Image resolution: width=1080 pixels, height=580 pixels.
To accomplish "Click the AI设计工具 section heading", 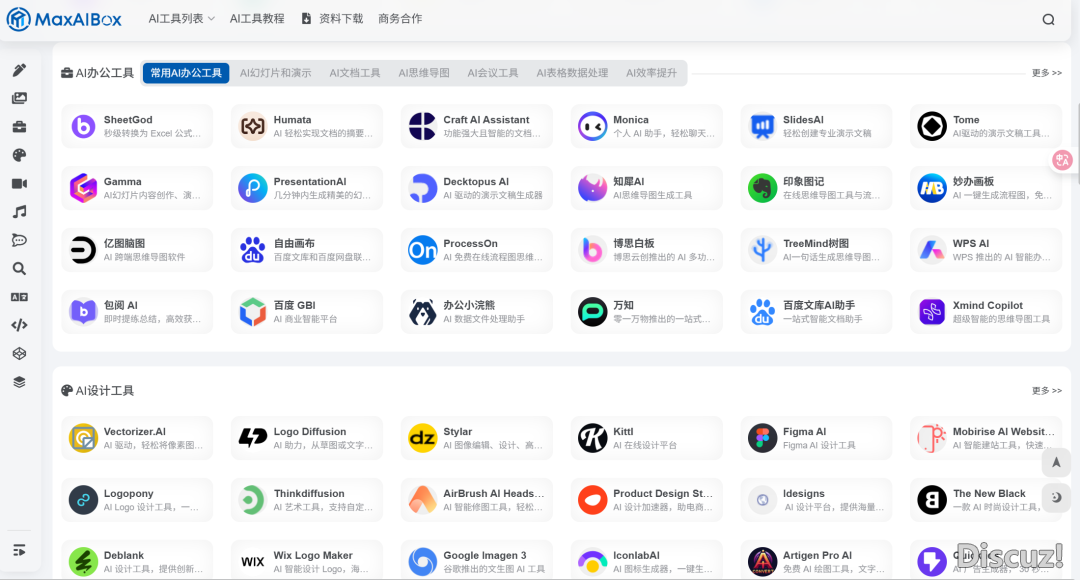I will point(98,391).
